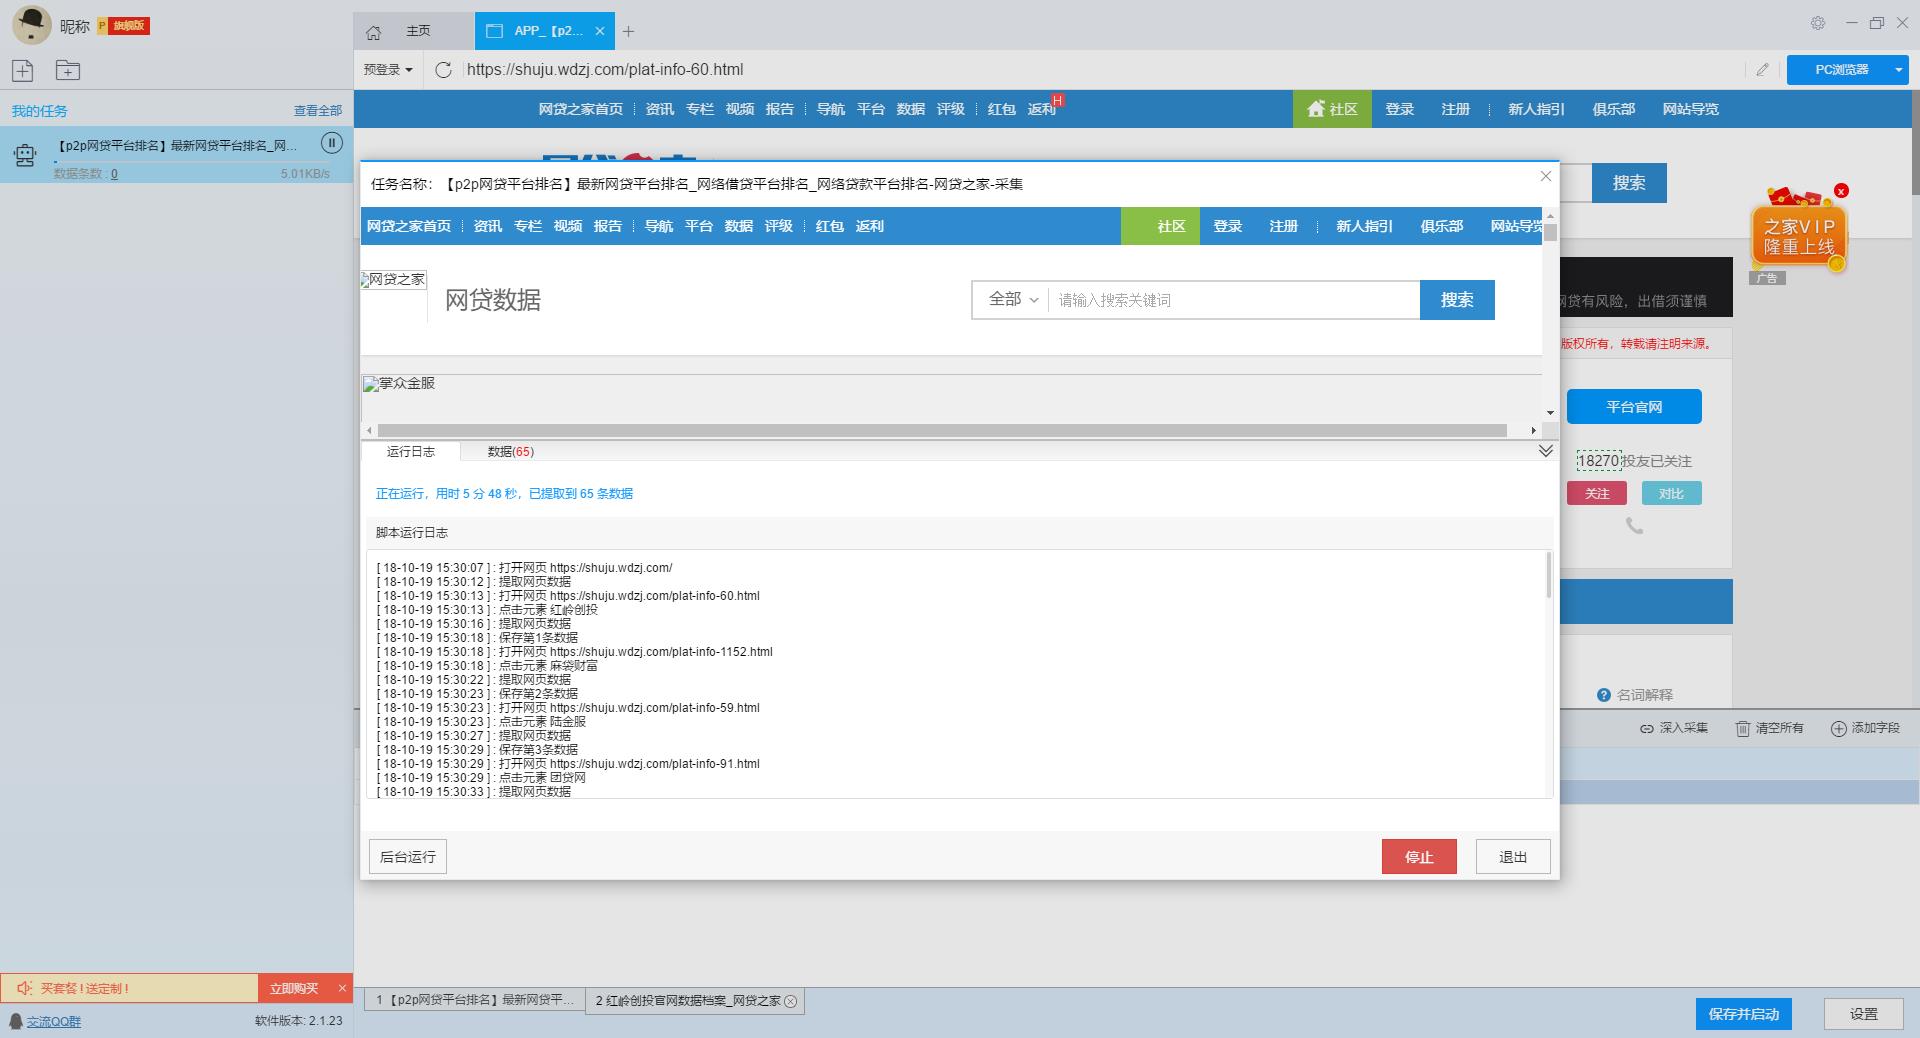Click the 退出 button
The image size is (1920, 1038).
click(1513, 857)
